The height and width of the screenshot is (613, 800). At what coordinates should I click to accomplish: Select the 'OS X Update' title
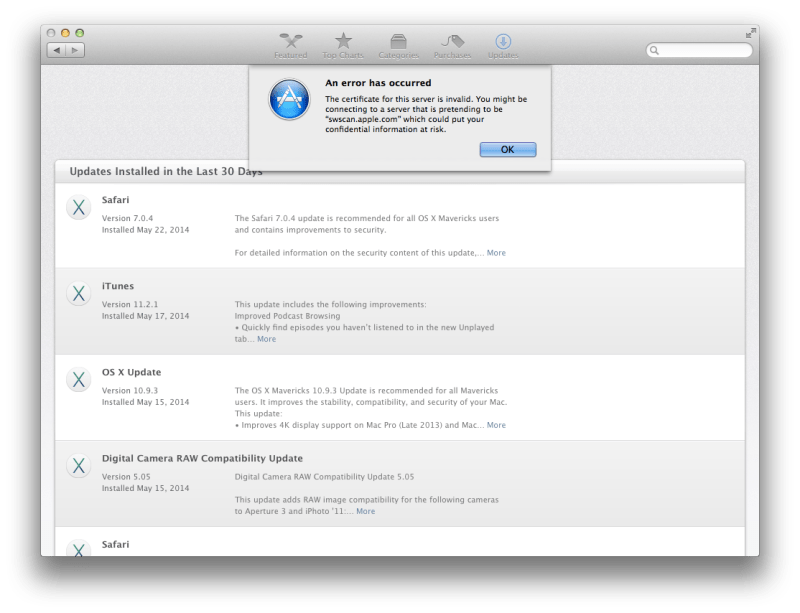131,372
